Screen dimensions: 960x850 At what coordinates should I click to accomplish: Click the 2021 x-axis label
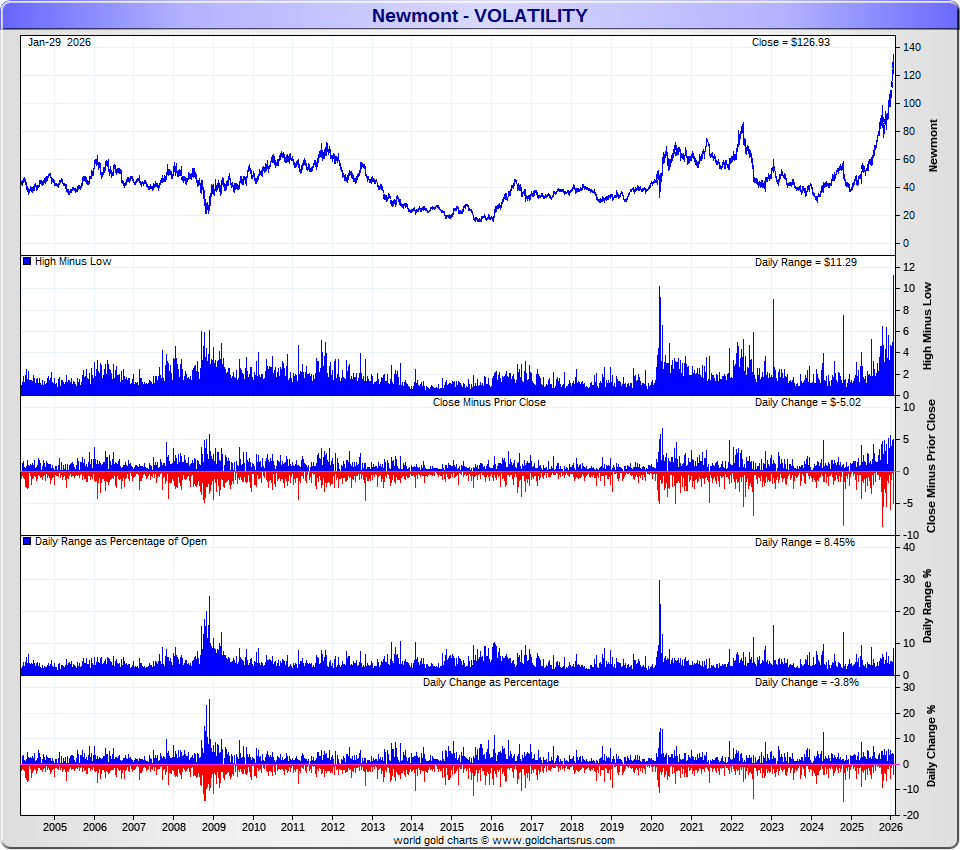[x=692, y=827]
